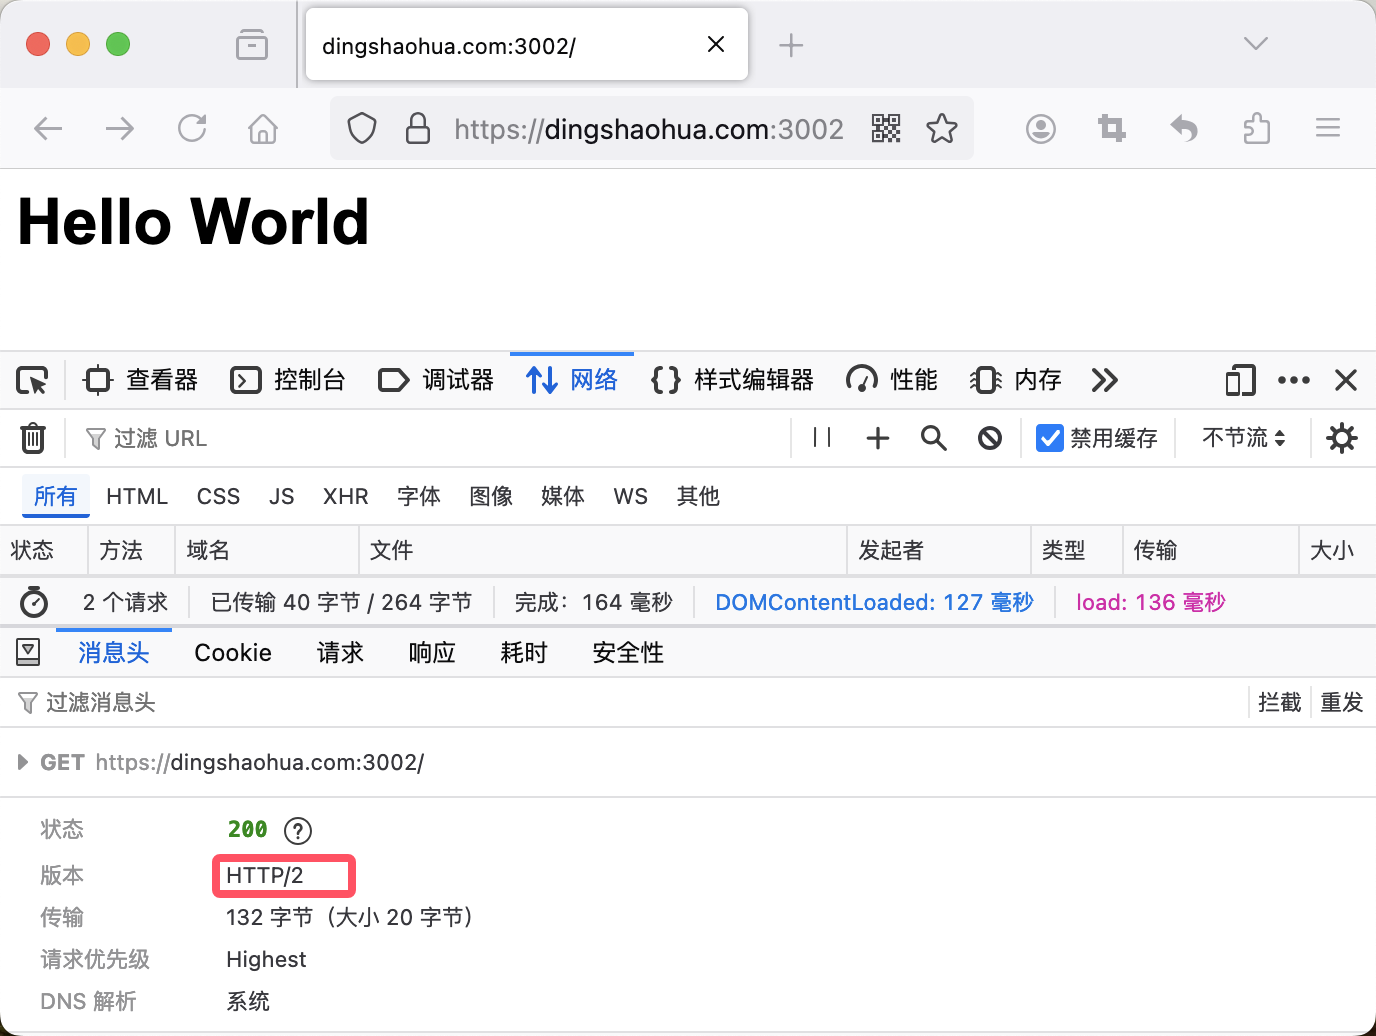Open the 重发 resend button

(x=1341, y=702)
